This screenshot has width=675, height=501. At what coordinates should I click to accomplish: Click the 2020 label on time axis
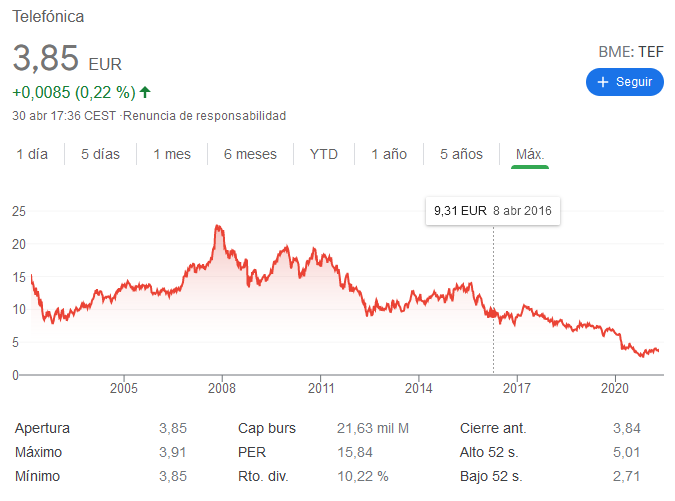[x=615, y=388]
